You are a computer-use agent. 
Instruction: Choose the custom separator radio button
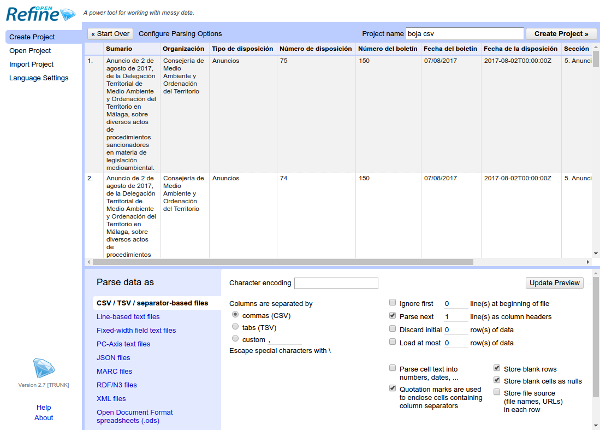(x=234, y=339)
